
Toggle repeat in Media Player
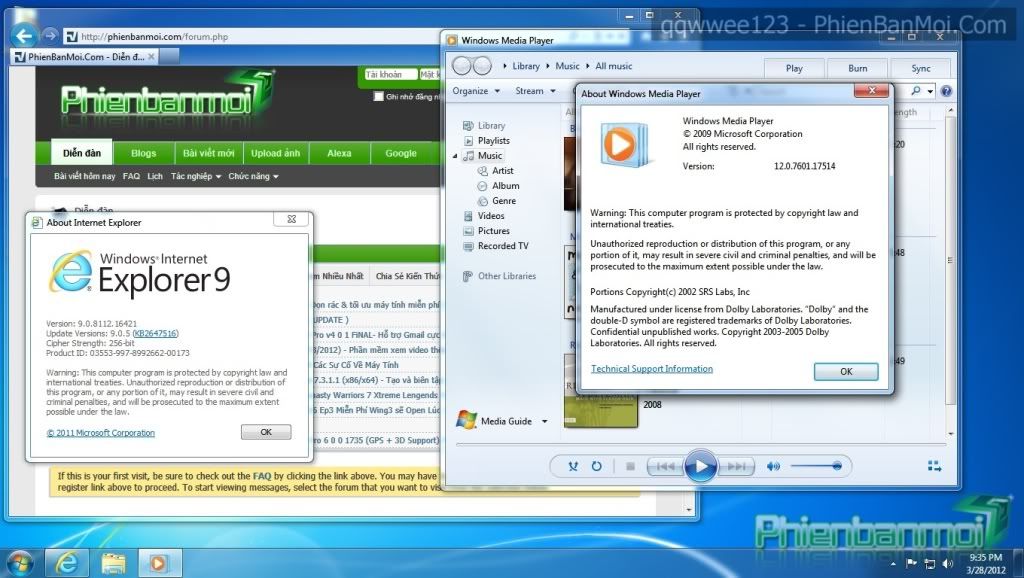[x=596, y=466]
